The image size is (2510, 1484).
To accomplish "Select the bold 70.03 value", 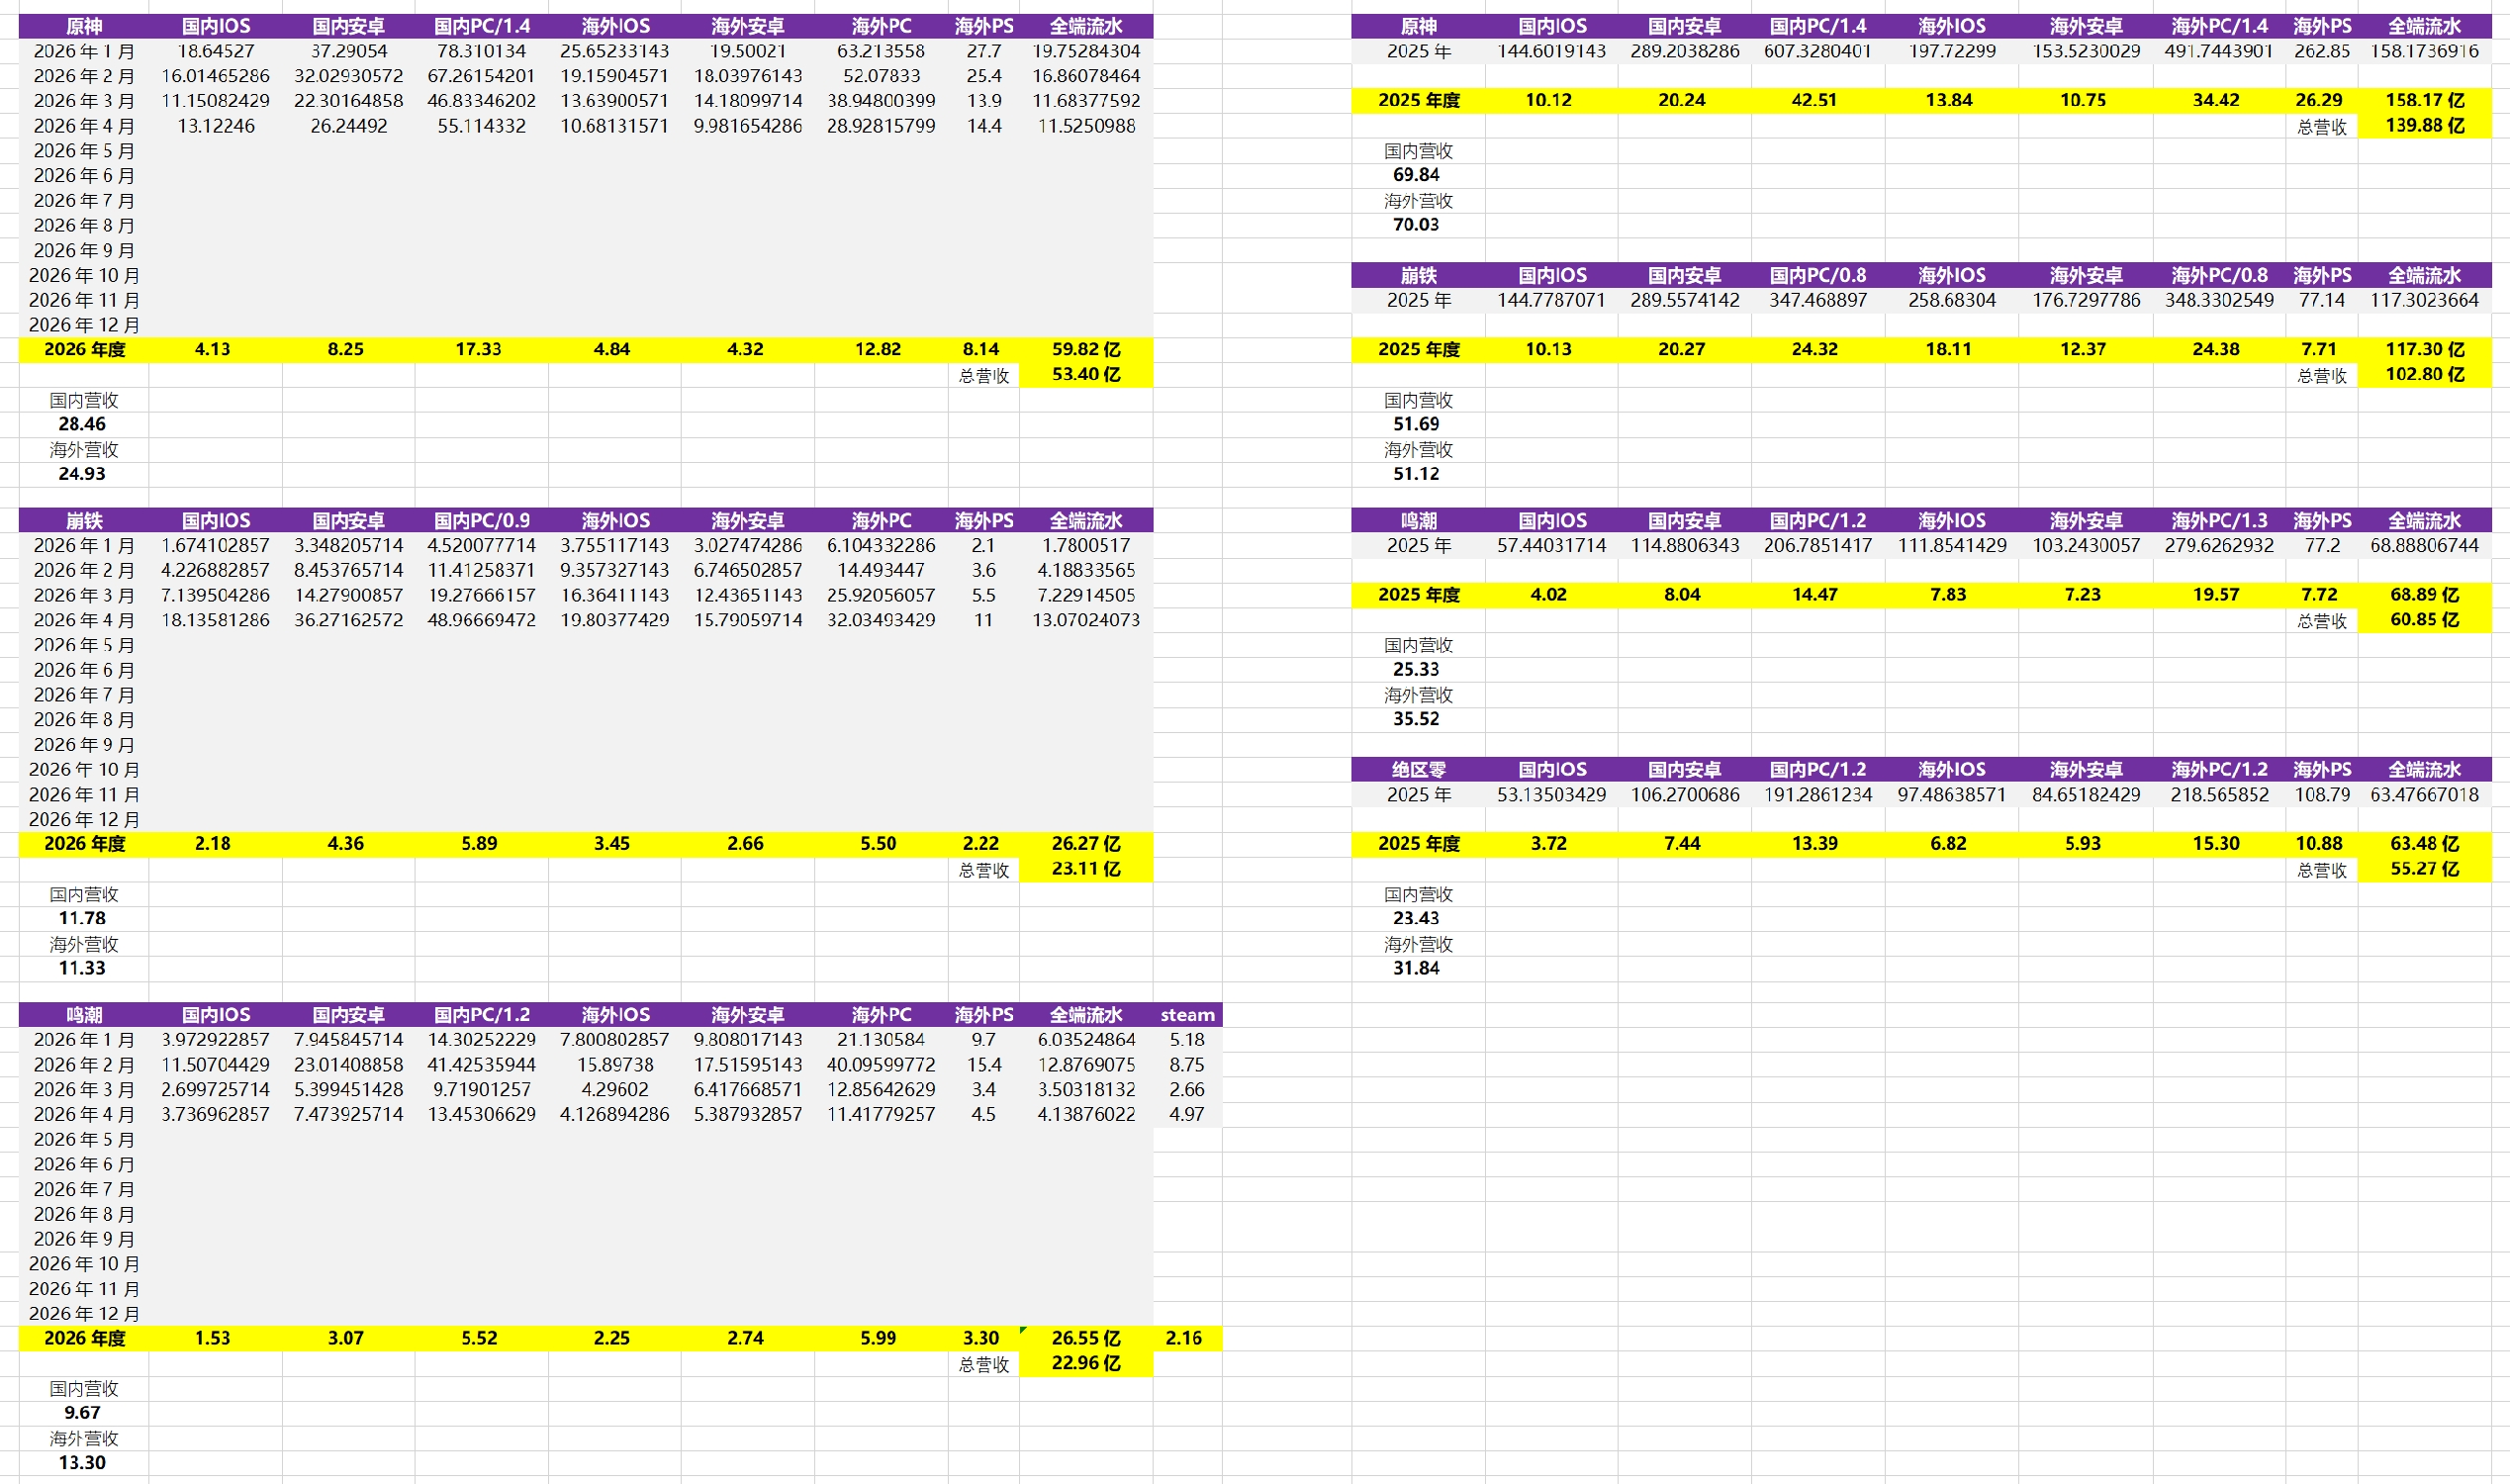I will point(1416,225).
